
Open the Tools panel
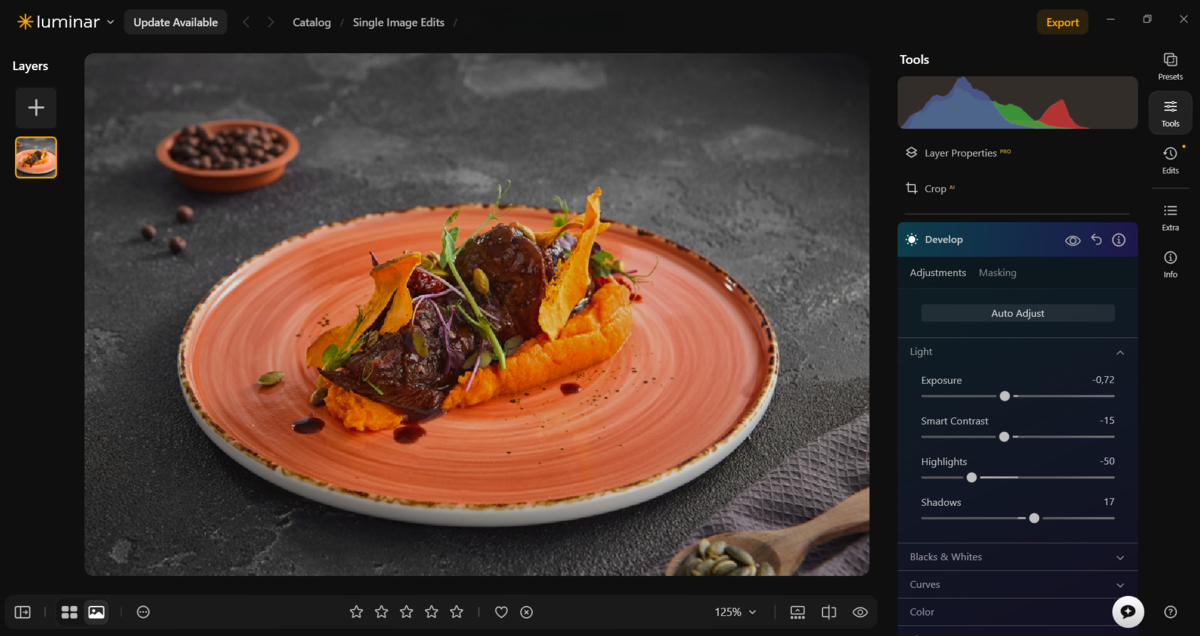[1170, 113]
